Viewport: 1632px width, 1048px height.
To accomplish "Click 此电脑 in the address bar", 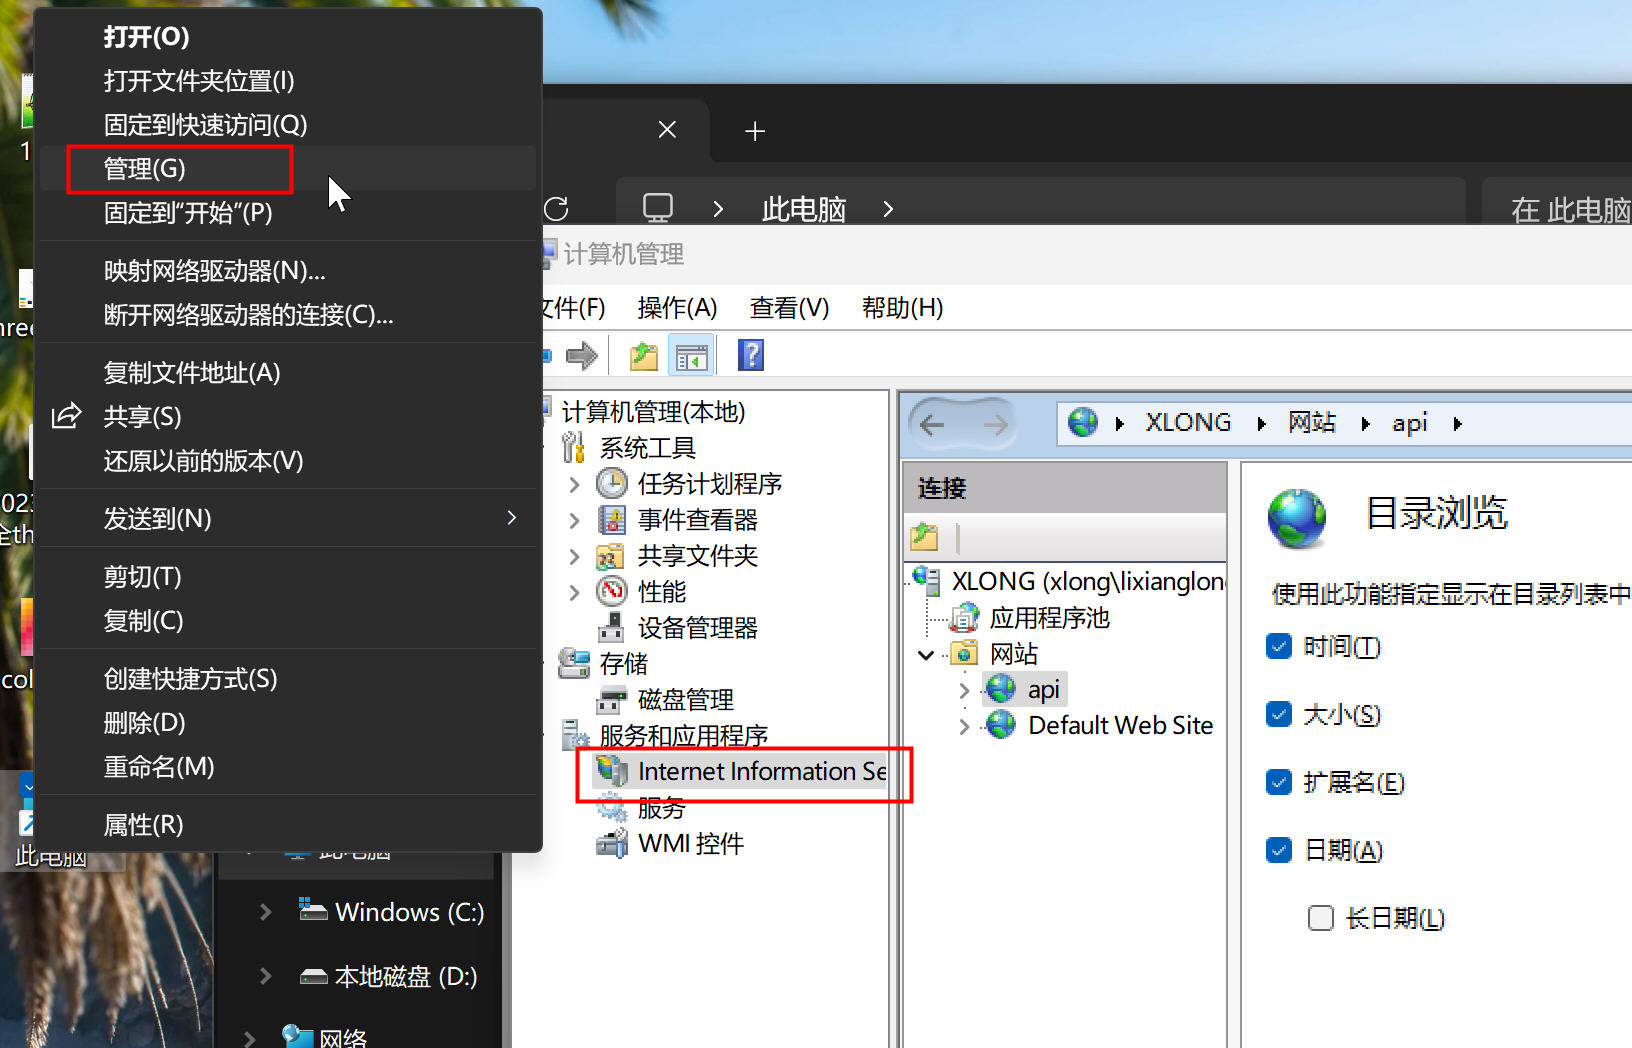I will [803, 209].
